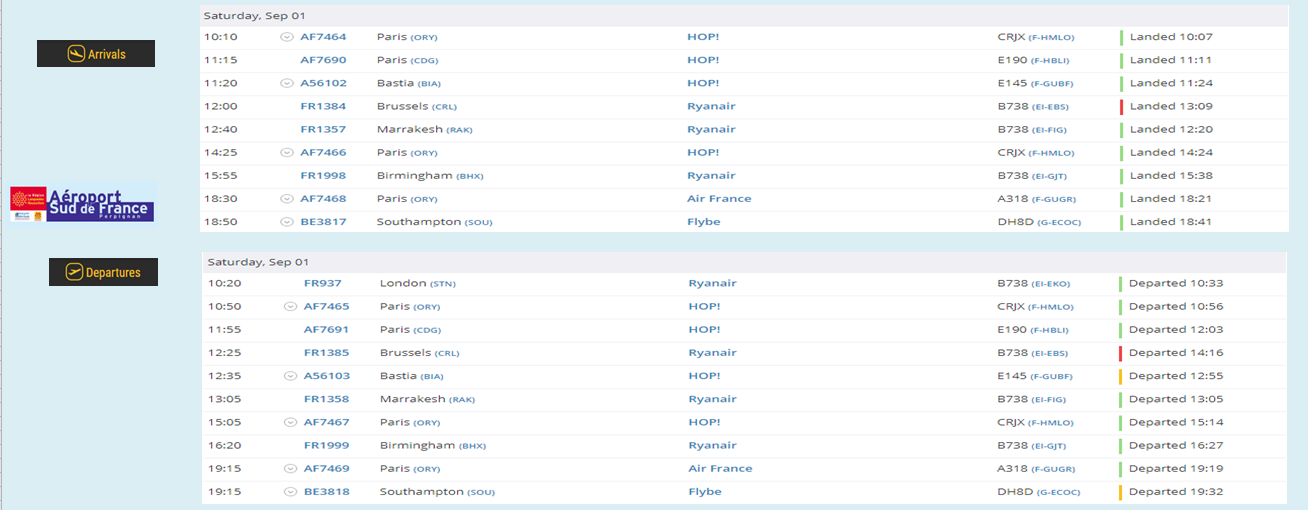Open flight AF7464 link
This screenshot has height=510, width=1308.
(323, 37)
